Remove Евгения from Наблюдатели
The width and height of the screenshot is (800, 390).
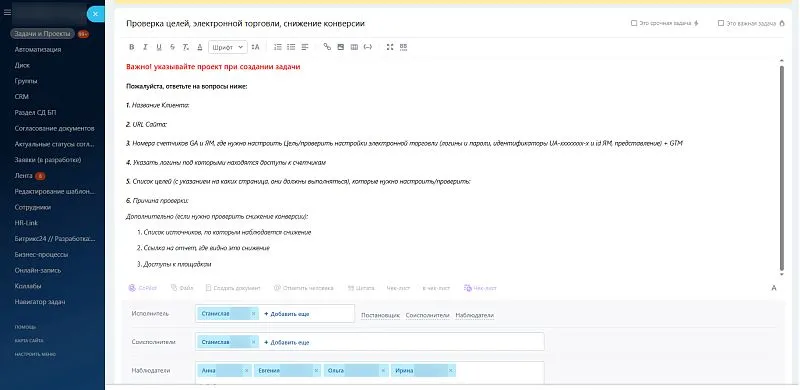click(x=316, y=371)
